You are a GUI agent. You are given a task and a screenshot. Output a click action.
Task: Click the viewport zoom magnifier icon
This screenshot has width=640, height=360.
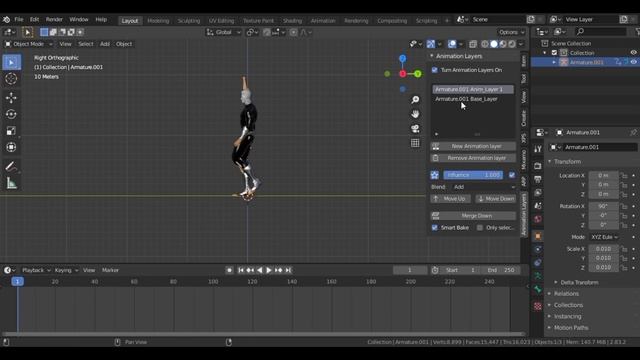[415, 100]
